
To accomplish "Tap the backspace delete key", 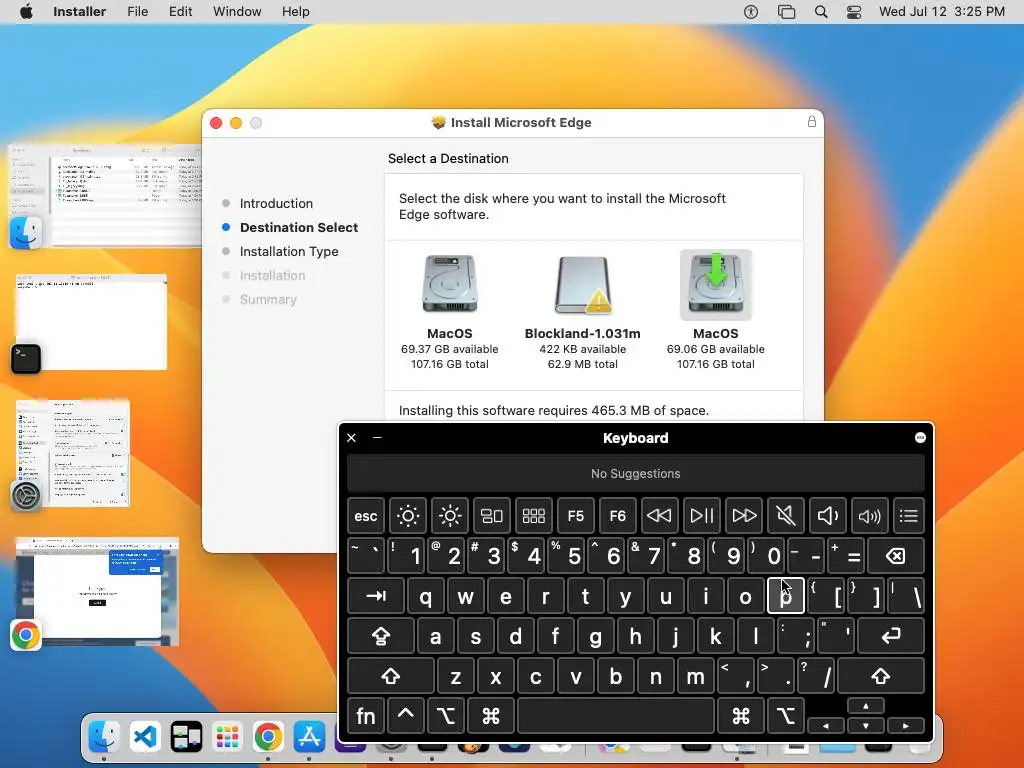I will coord(895,556).
